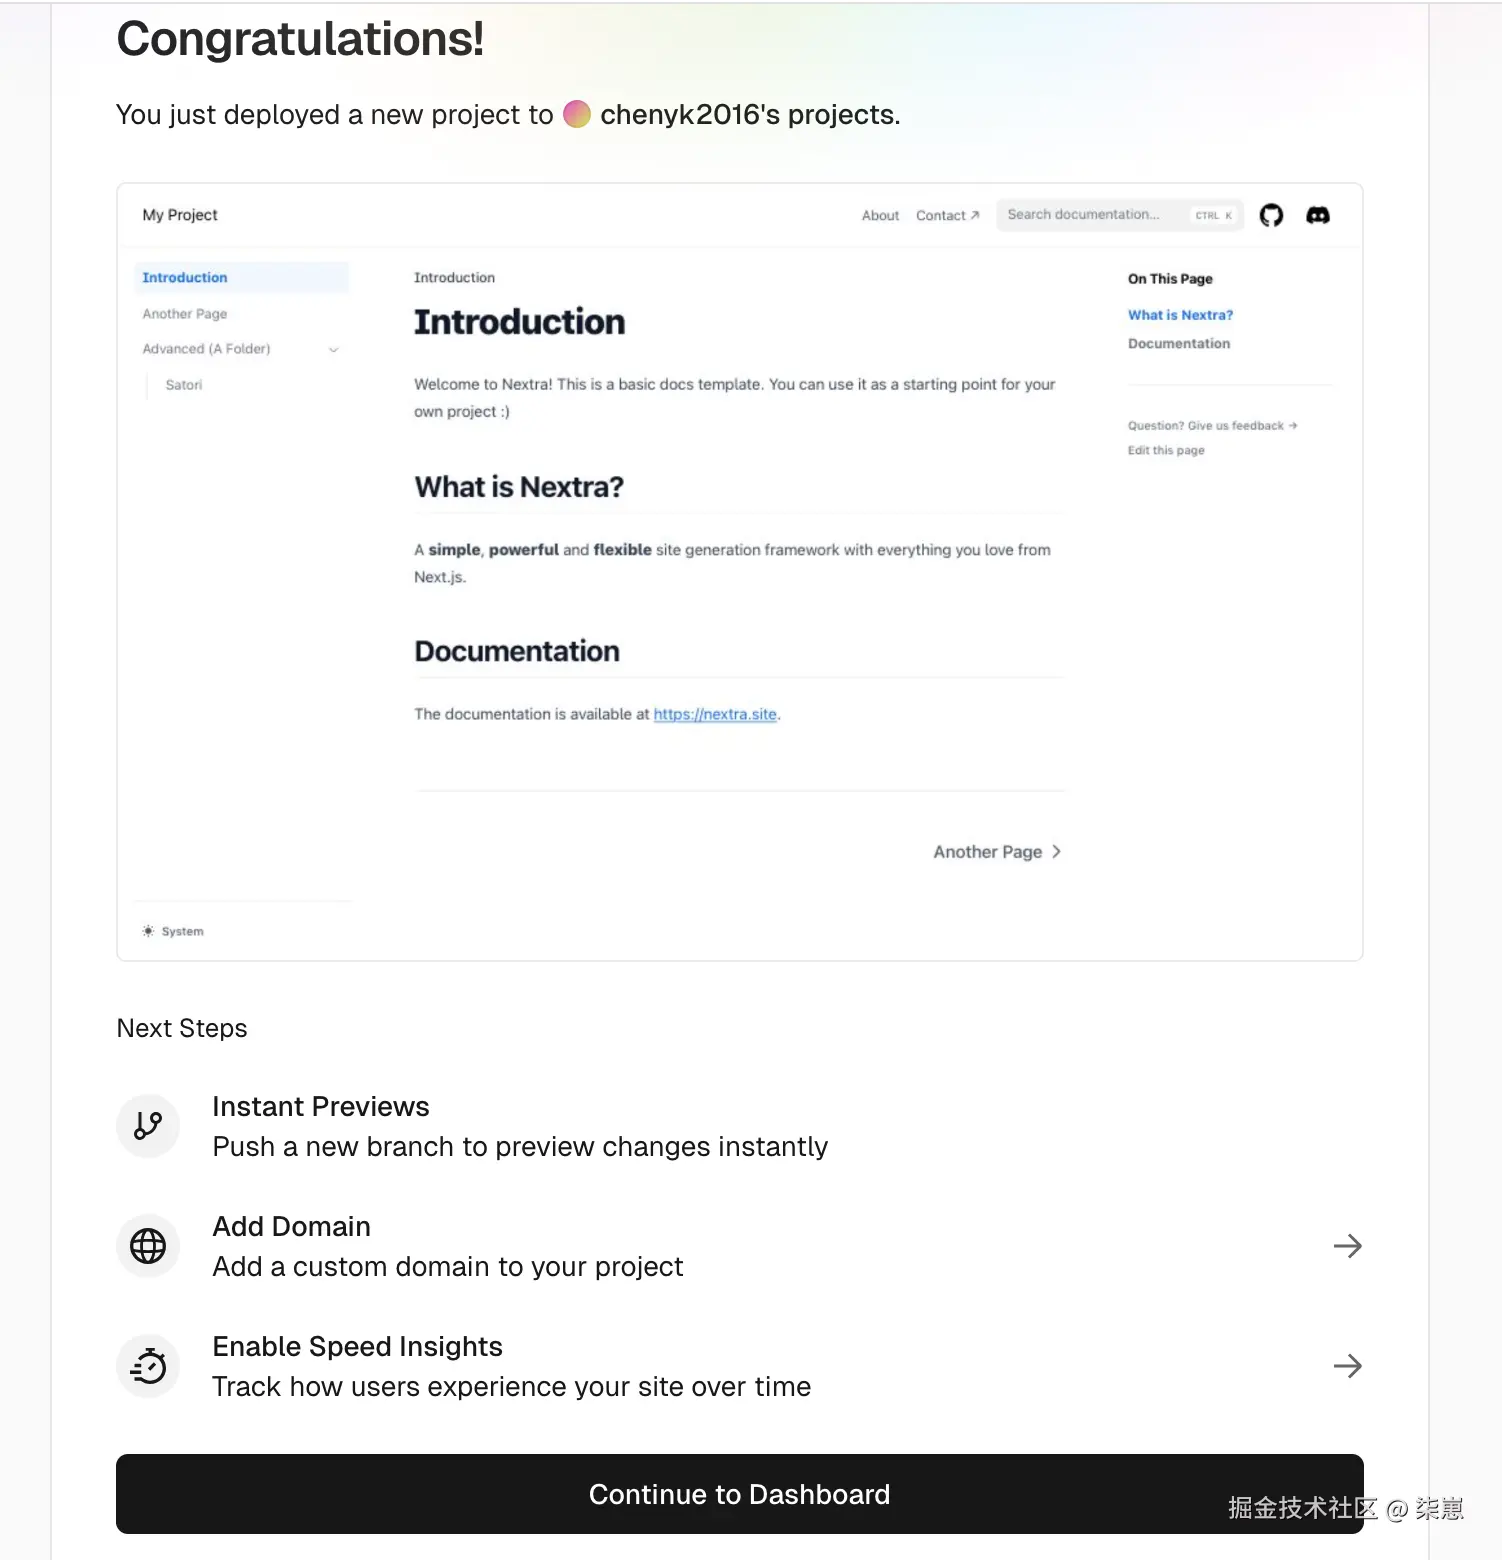Collapse the Advanced (A Folder) chevron
The height and width of the screenshot is (1560, 1502).
(x=334, y=349)
